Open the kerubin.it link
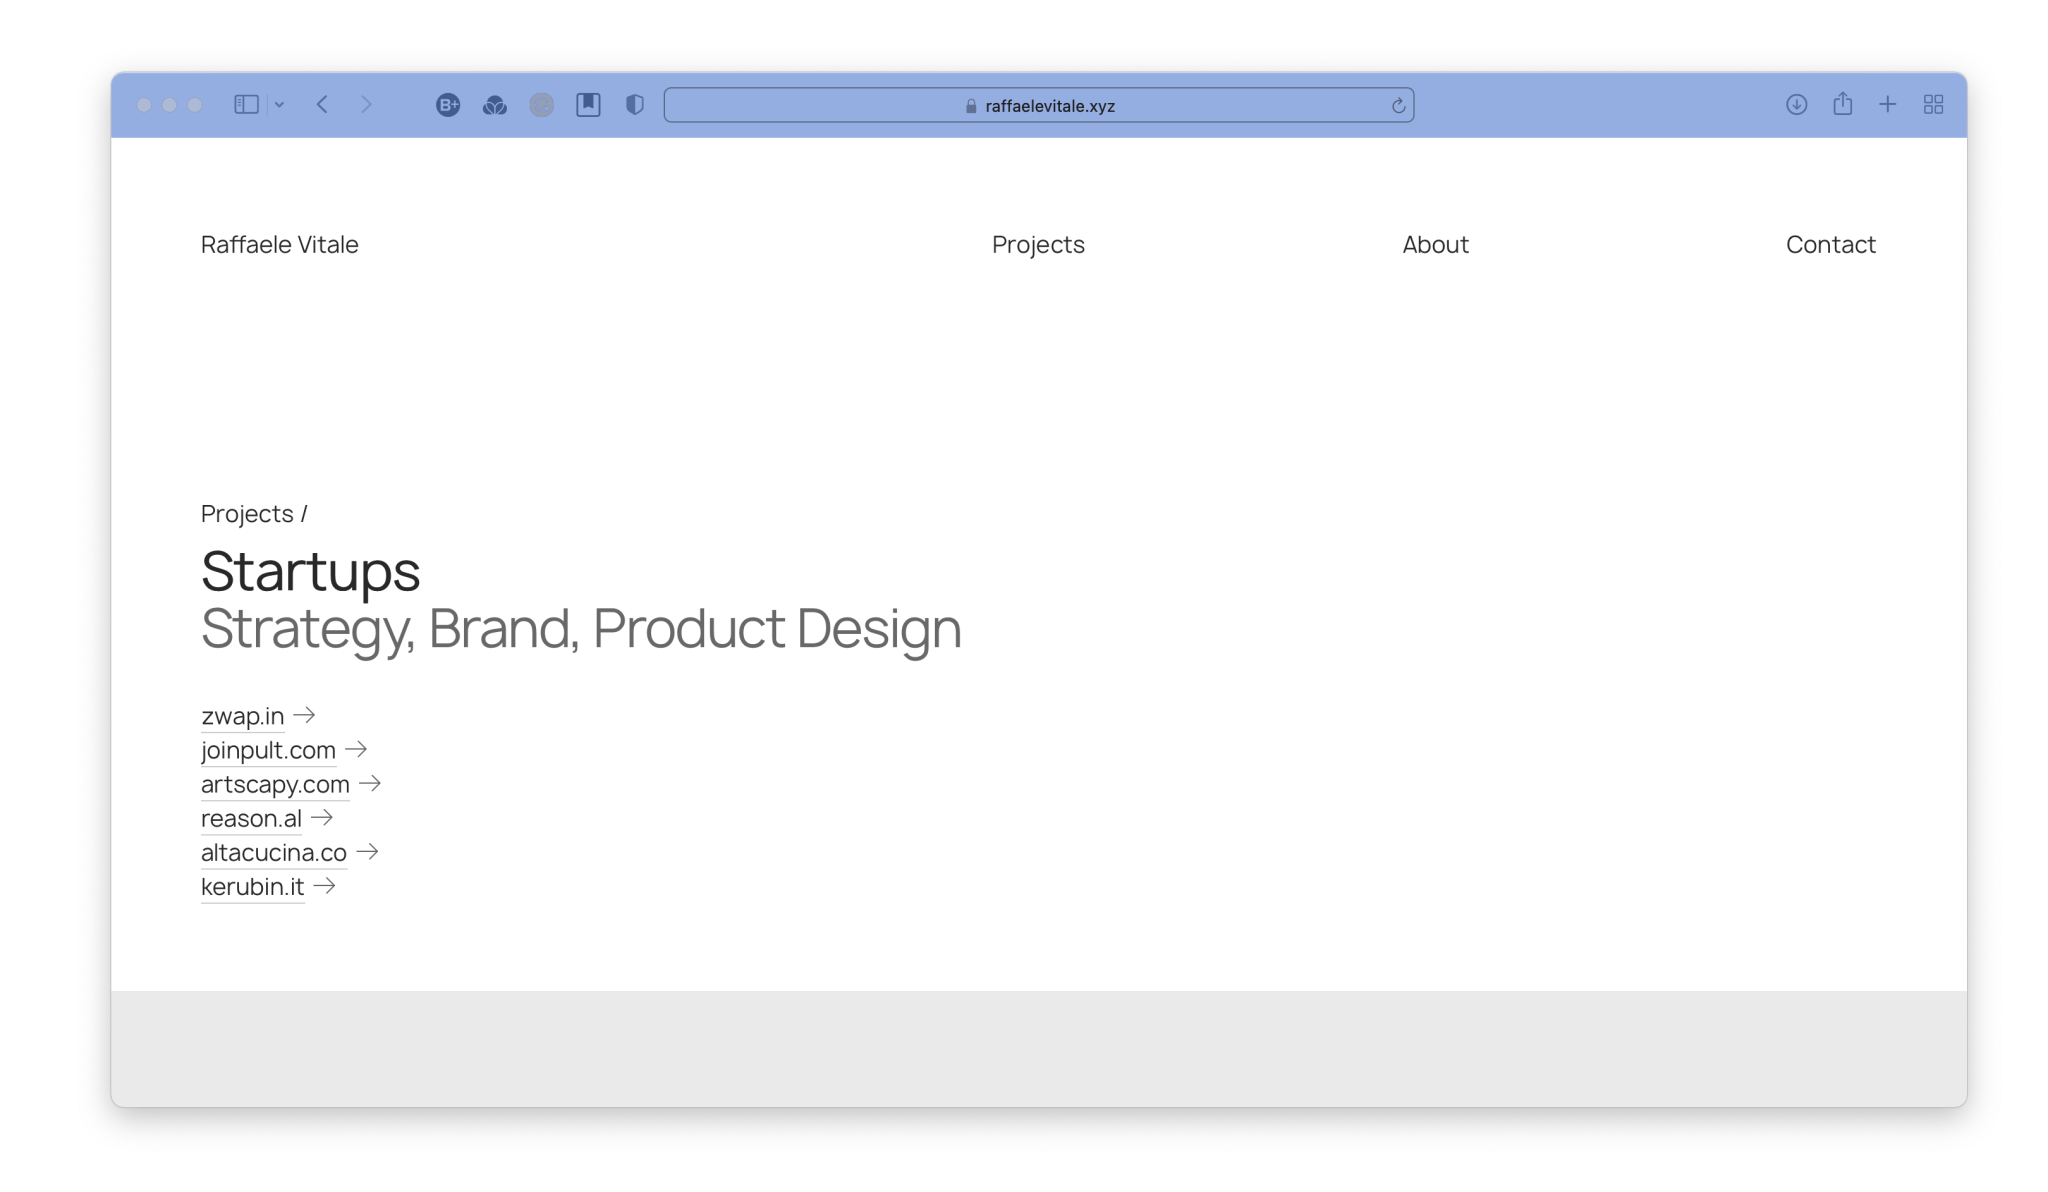This screenshot has width=2048, height=1192. [x=252, y=886]
